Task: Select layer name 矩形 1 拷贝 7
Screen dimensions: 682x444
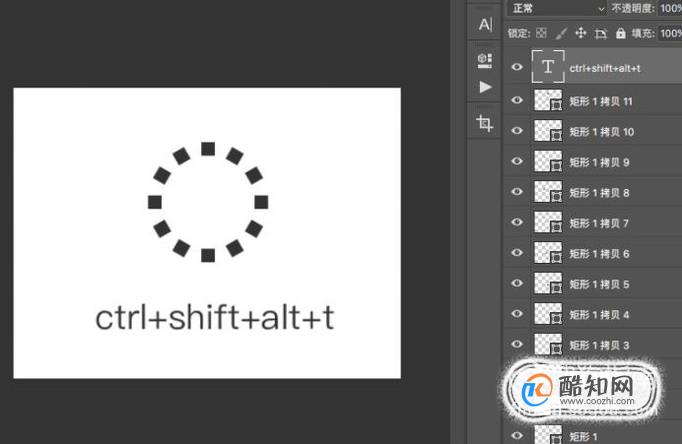Action: point(599,223)
